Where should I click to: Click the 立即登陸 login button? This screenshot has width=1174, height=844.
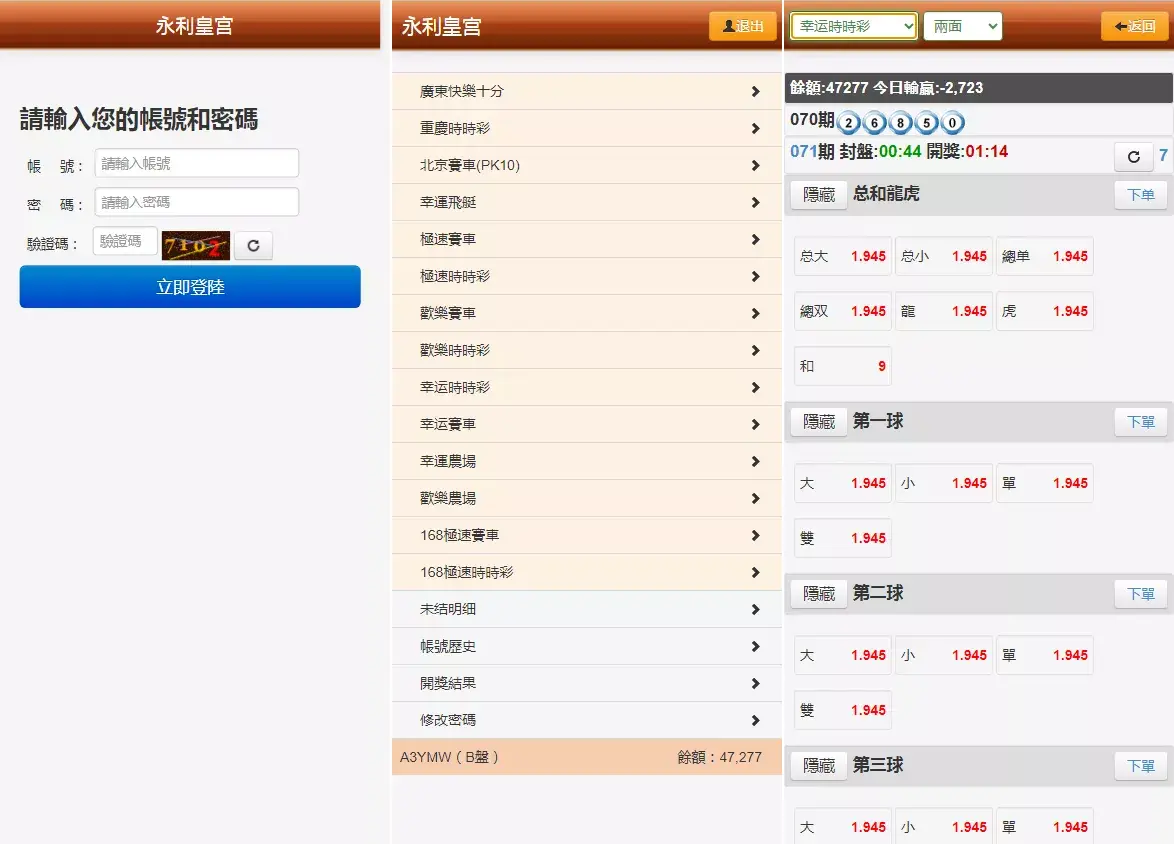pyautogui.click(x=190, y=287)
